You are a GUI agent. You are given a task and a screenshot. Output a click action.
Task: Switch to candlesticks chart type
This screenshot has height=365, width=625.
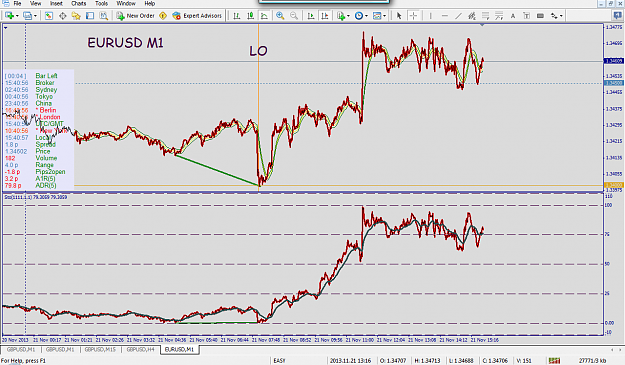[x=250, y=16]
